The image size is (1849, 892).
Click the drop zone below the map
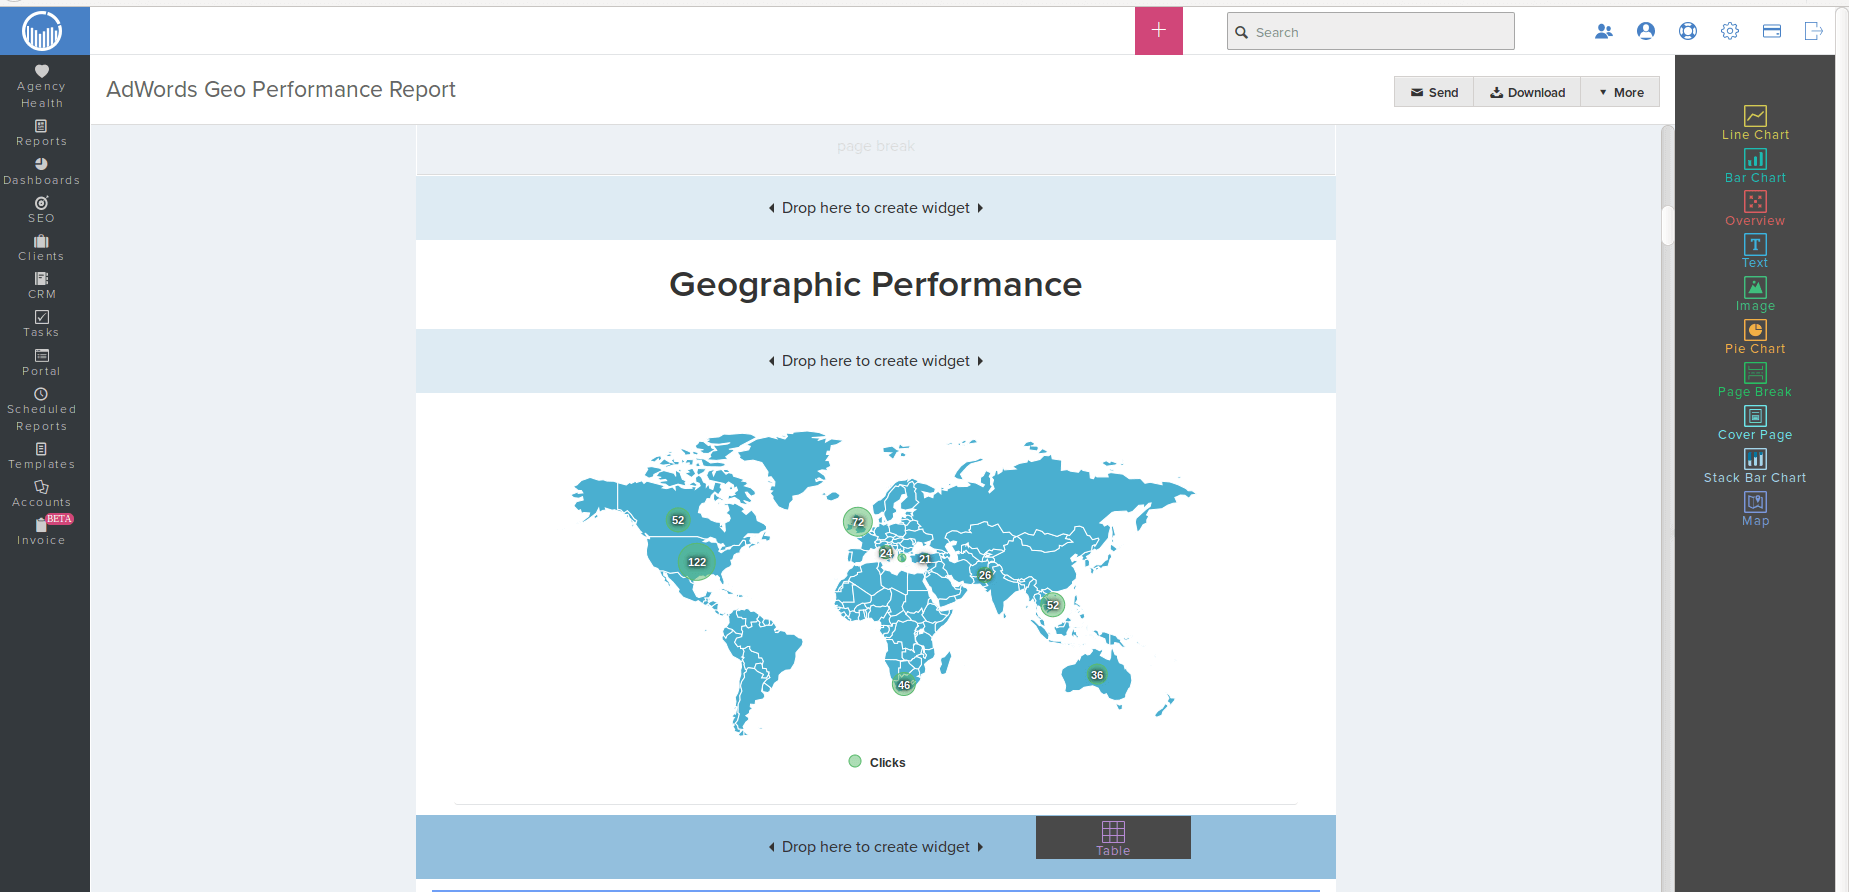click(x=876, y=847)
